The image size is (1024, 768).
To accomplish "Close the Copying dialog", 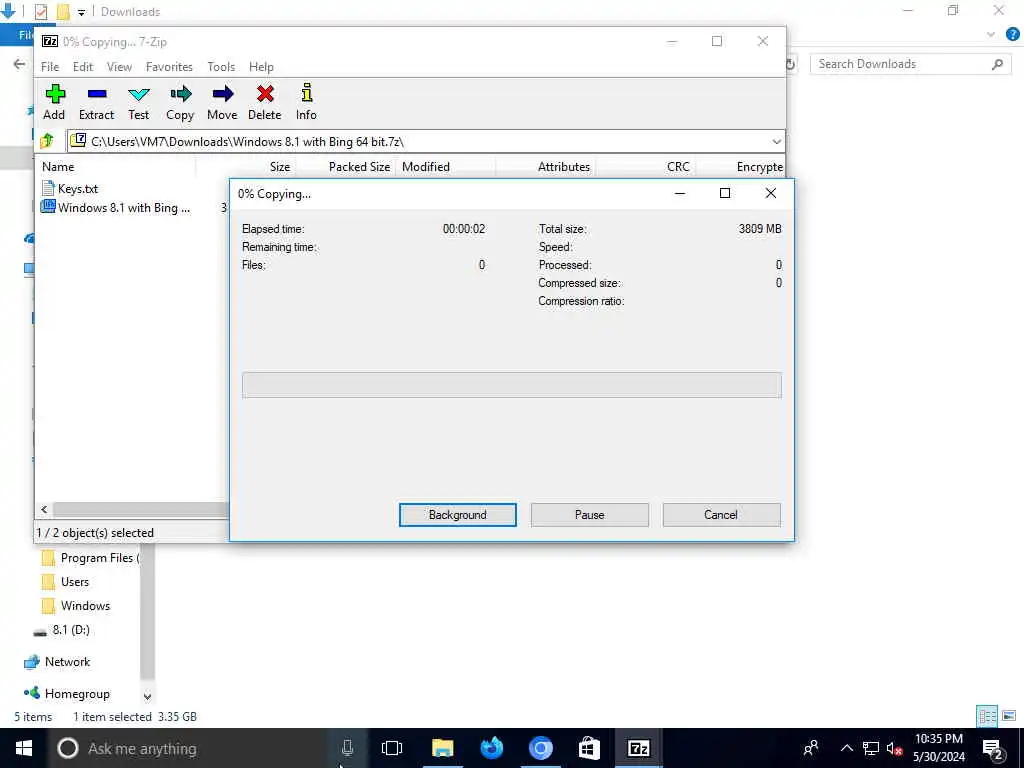I will click(771, 193).
